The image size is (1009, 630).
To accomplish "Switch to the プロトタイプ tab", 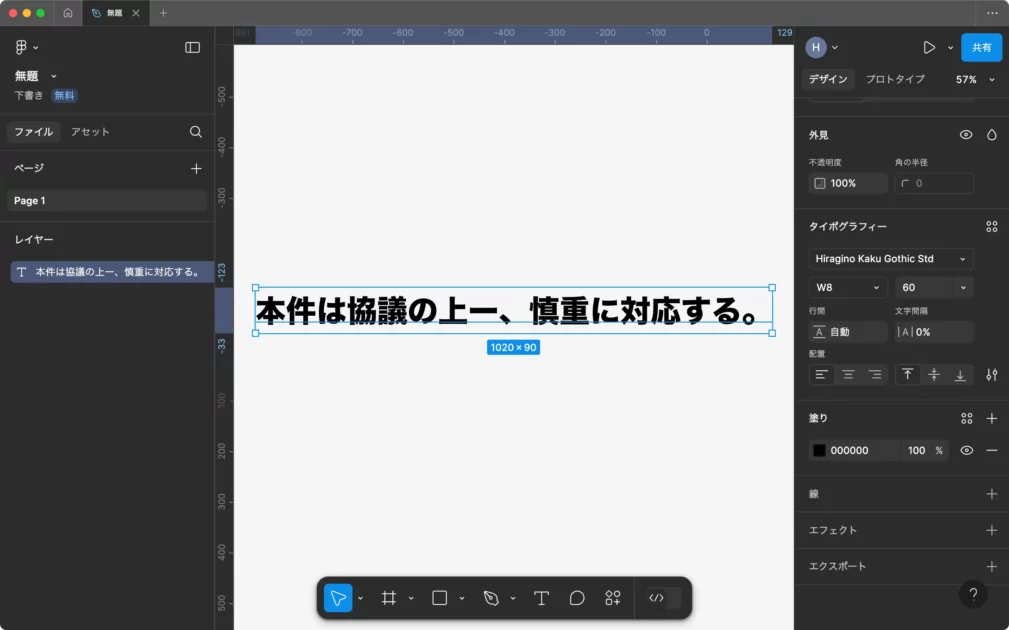I will [895, 80].
